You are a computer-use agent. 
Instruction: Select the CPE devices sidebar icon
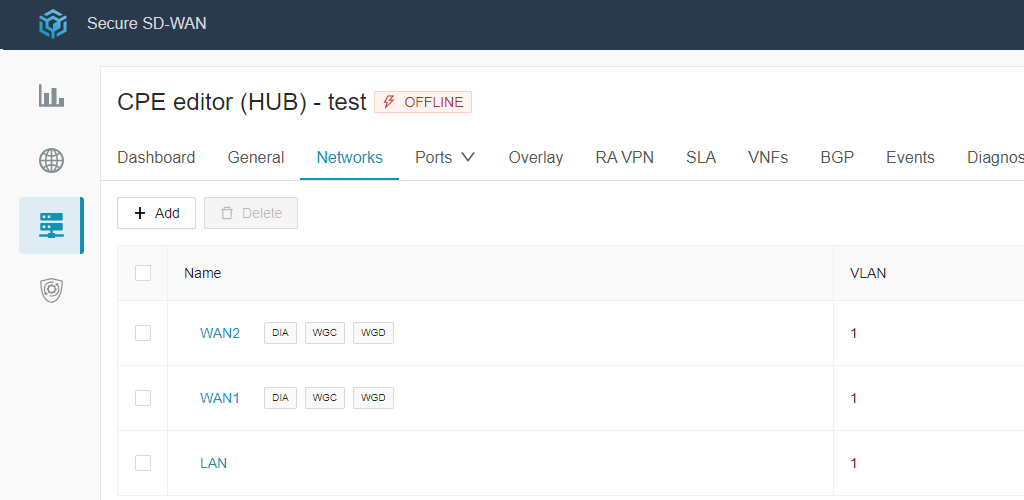click(x=51, y=225)
